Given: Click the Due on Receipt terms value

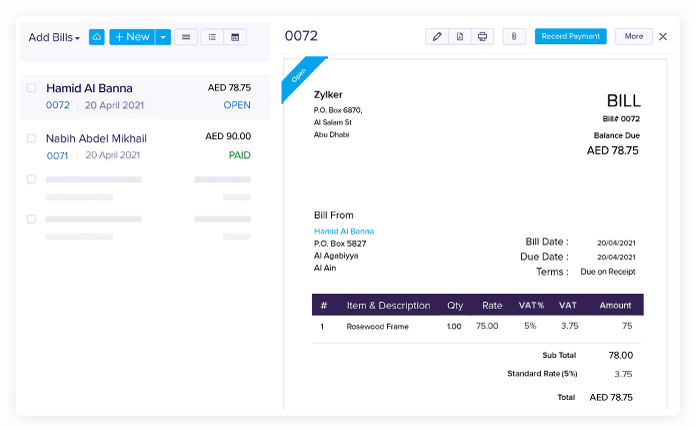Looking at the screenshot, I should (608, 272).
